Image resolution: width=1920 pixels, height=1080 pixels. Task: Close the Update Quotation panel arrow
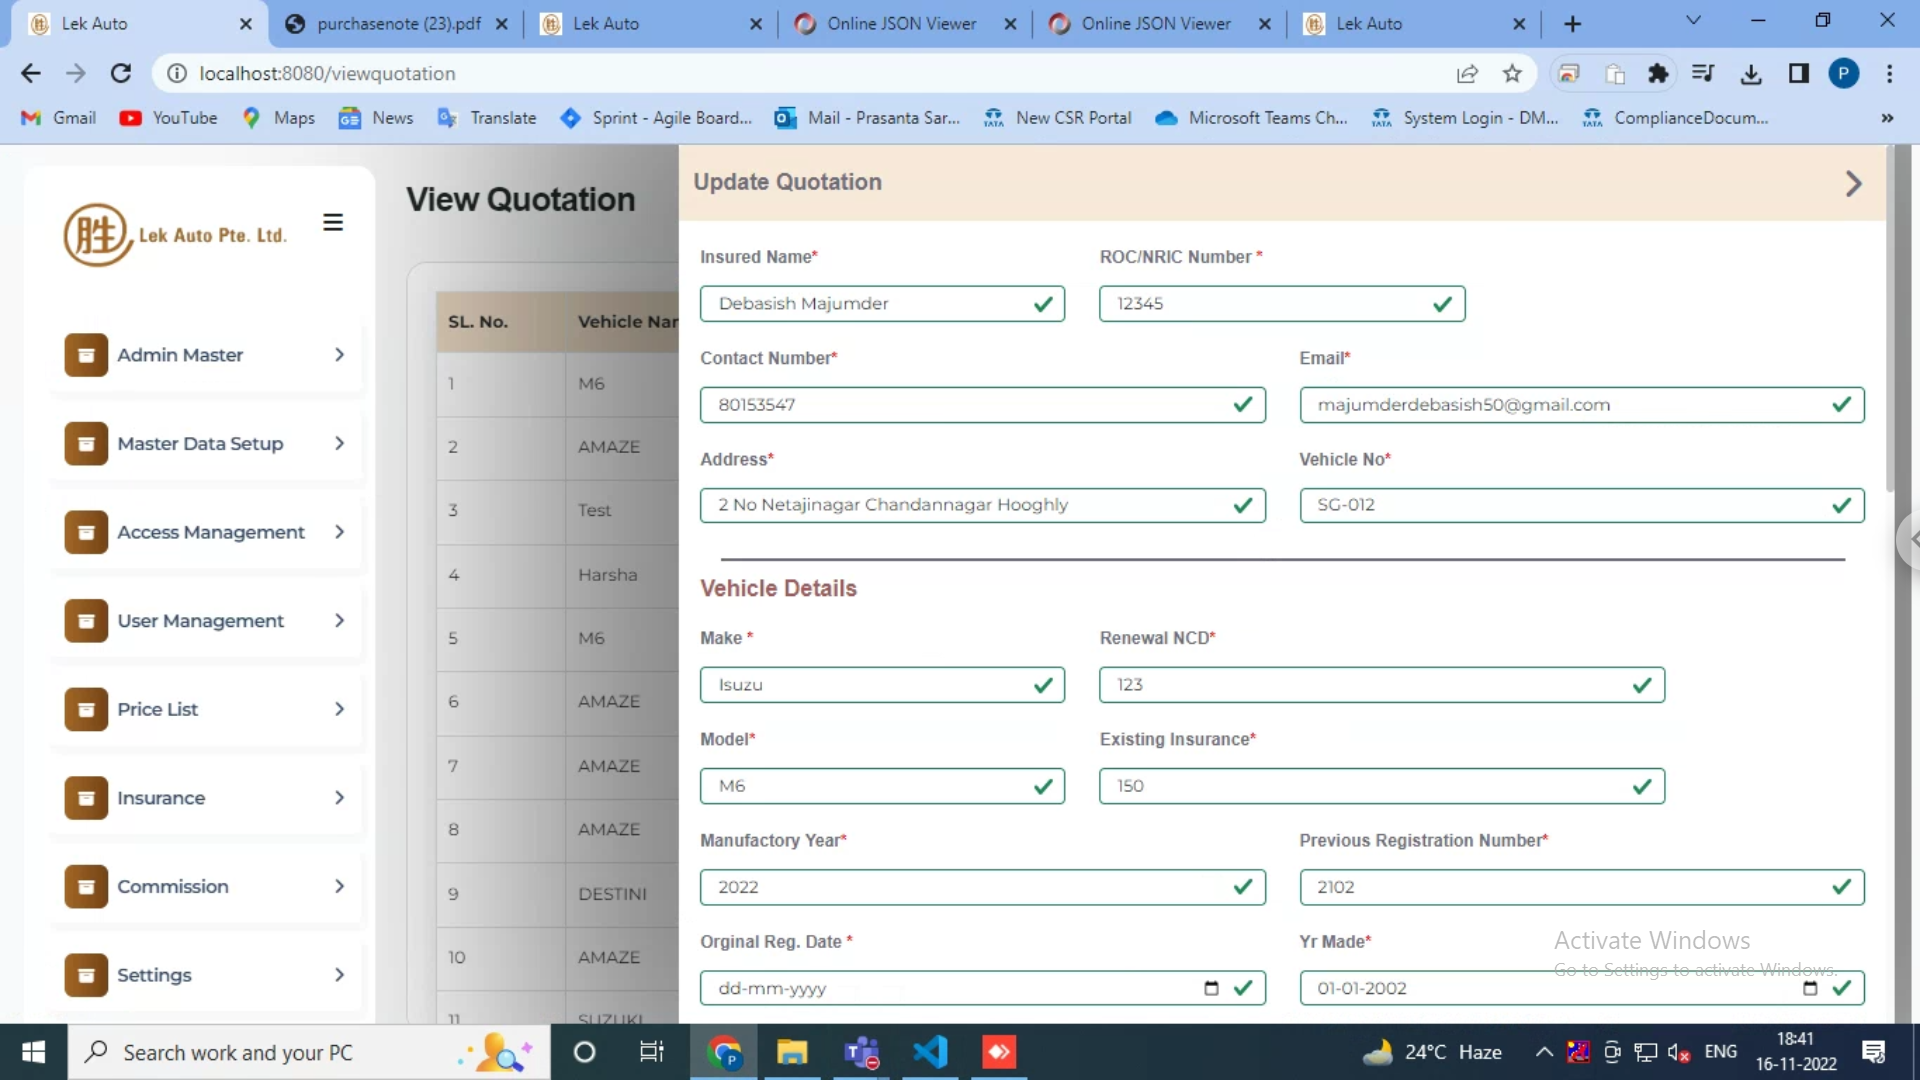[1853, 183]
